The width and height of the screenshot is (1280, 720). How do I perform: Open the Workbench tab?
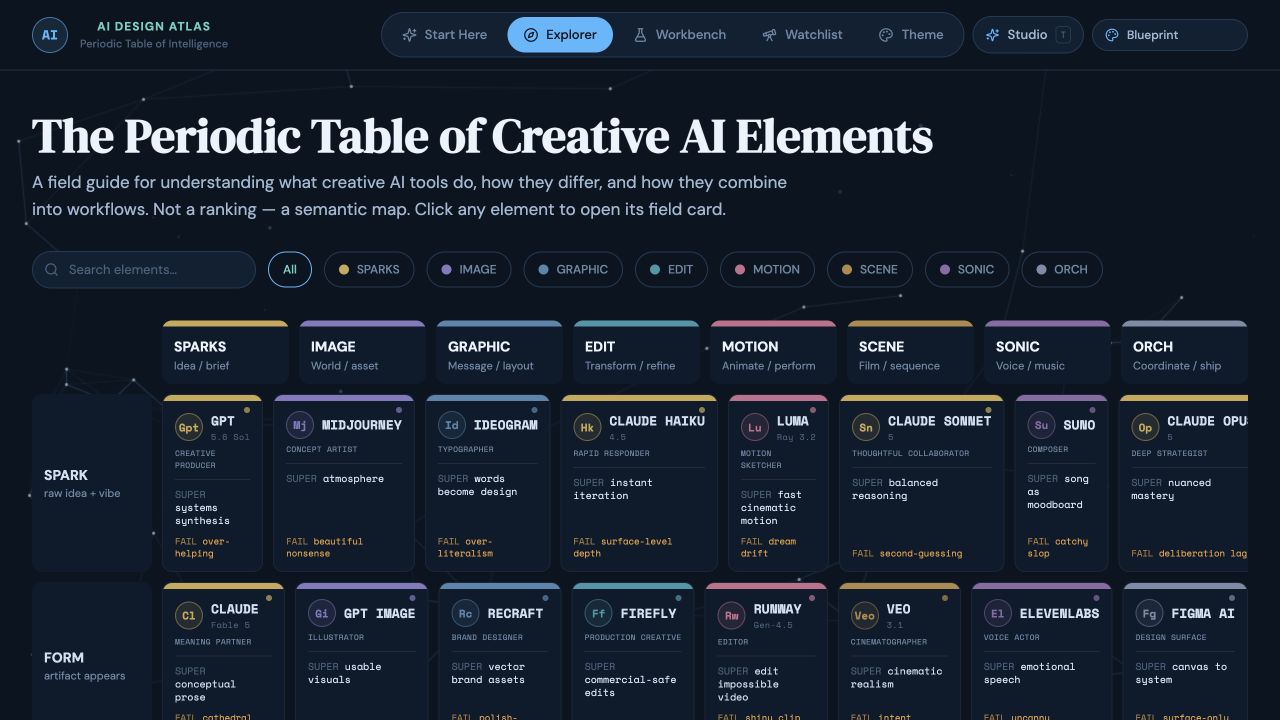pyautogui.click(x=679, y=35)
